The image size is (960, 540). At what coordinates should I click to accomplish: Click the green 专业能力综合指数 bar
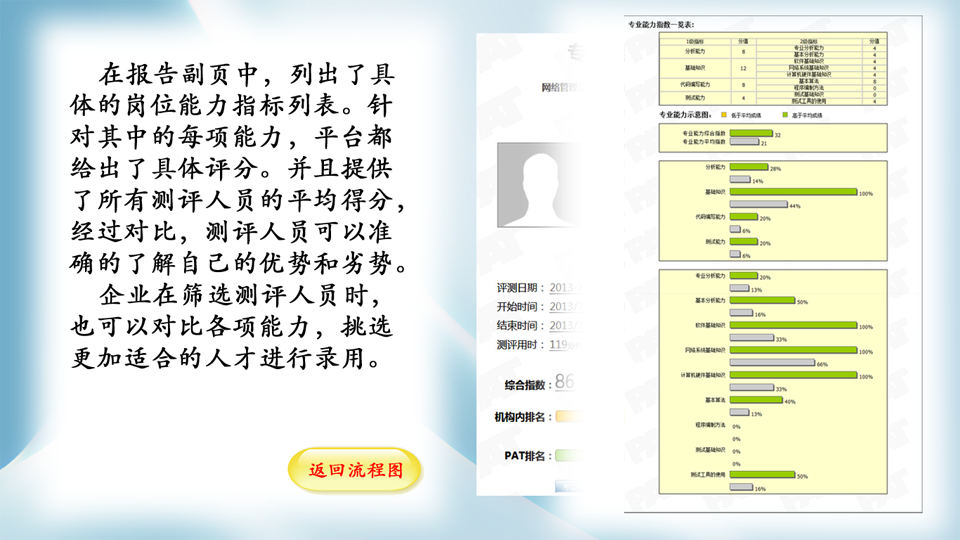click(751, 133)
